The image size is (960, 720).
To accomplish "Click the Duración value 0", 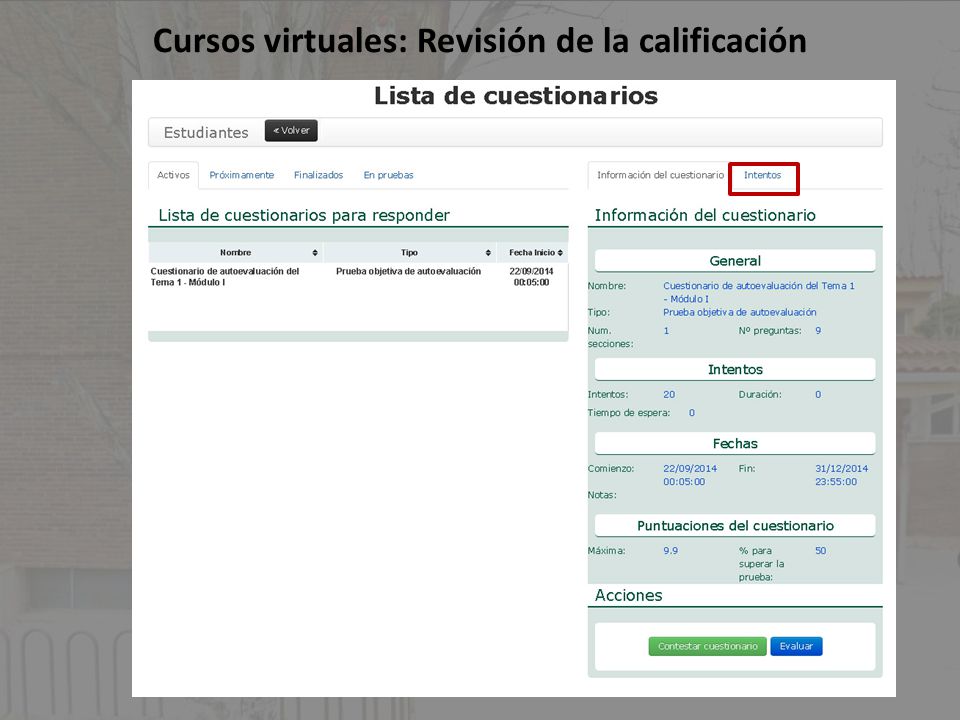I will coord(818,394).
